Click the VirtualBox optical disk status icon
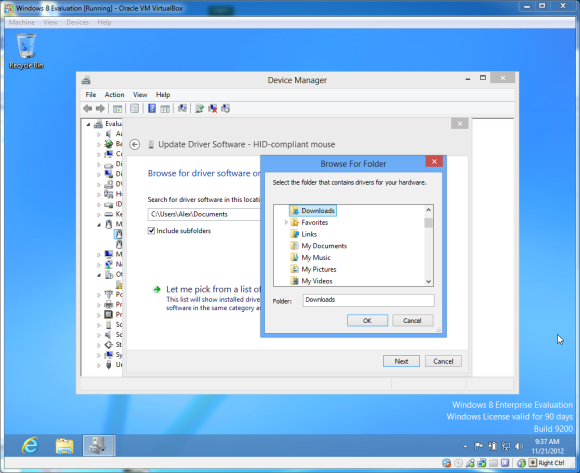This screenshot has width=580, height=473. (458, 463)
